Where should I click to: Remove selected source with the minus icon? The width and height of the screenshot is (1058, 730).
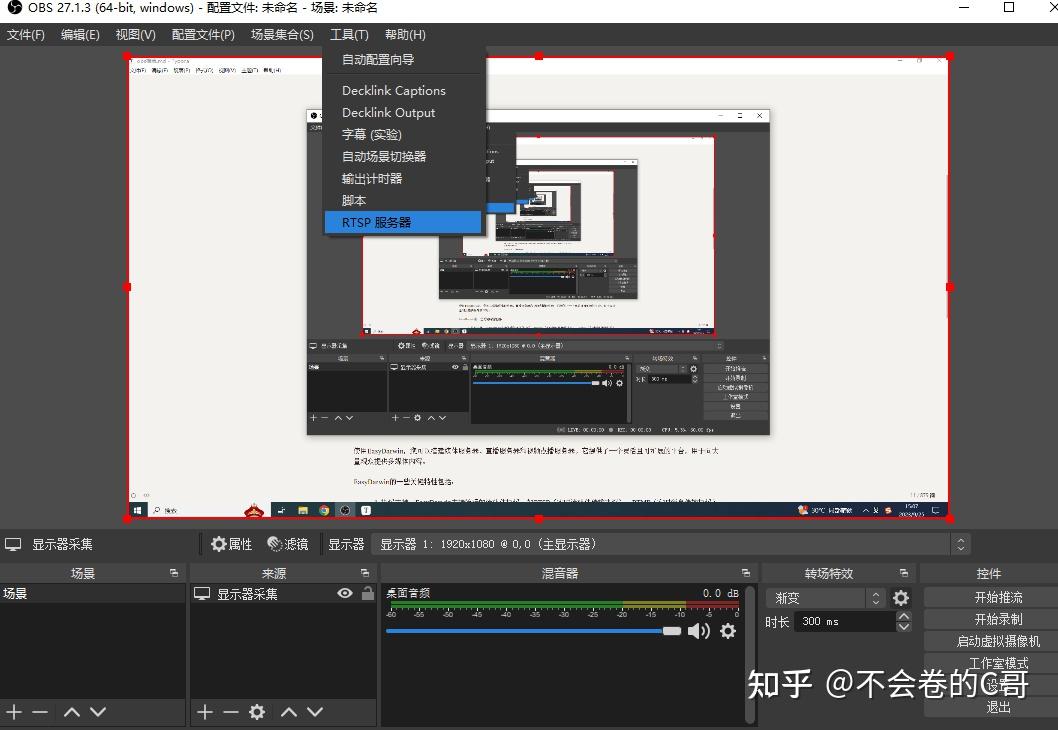(230, 712)
